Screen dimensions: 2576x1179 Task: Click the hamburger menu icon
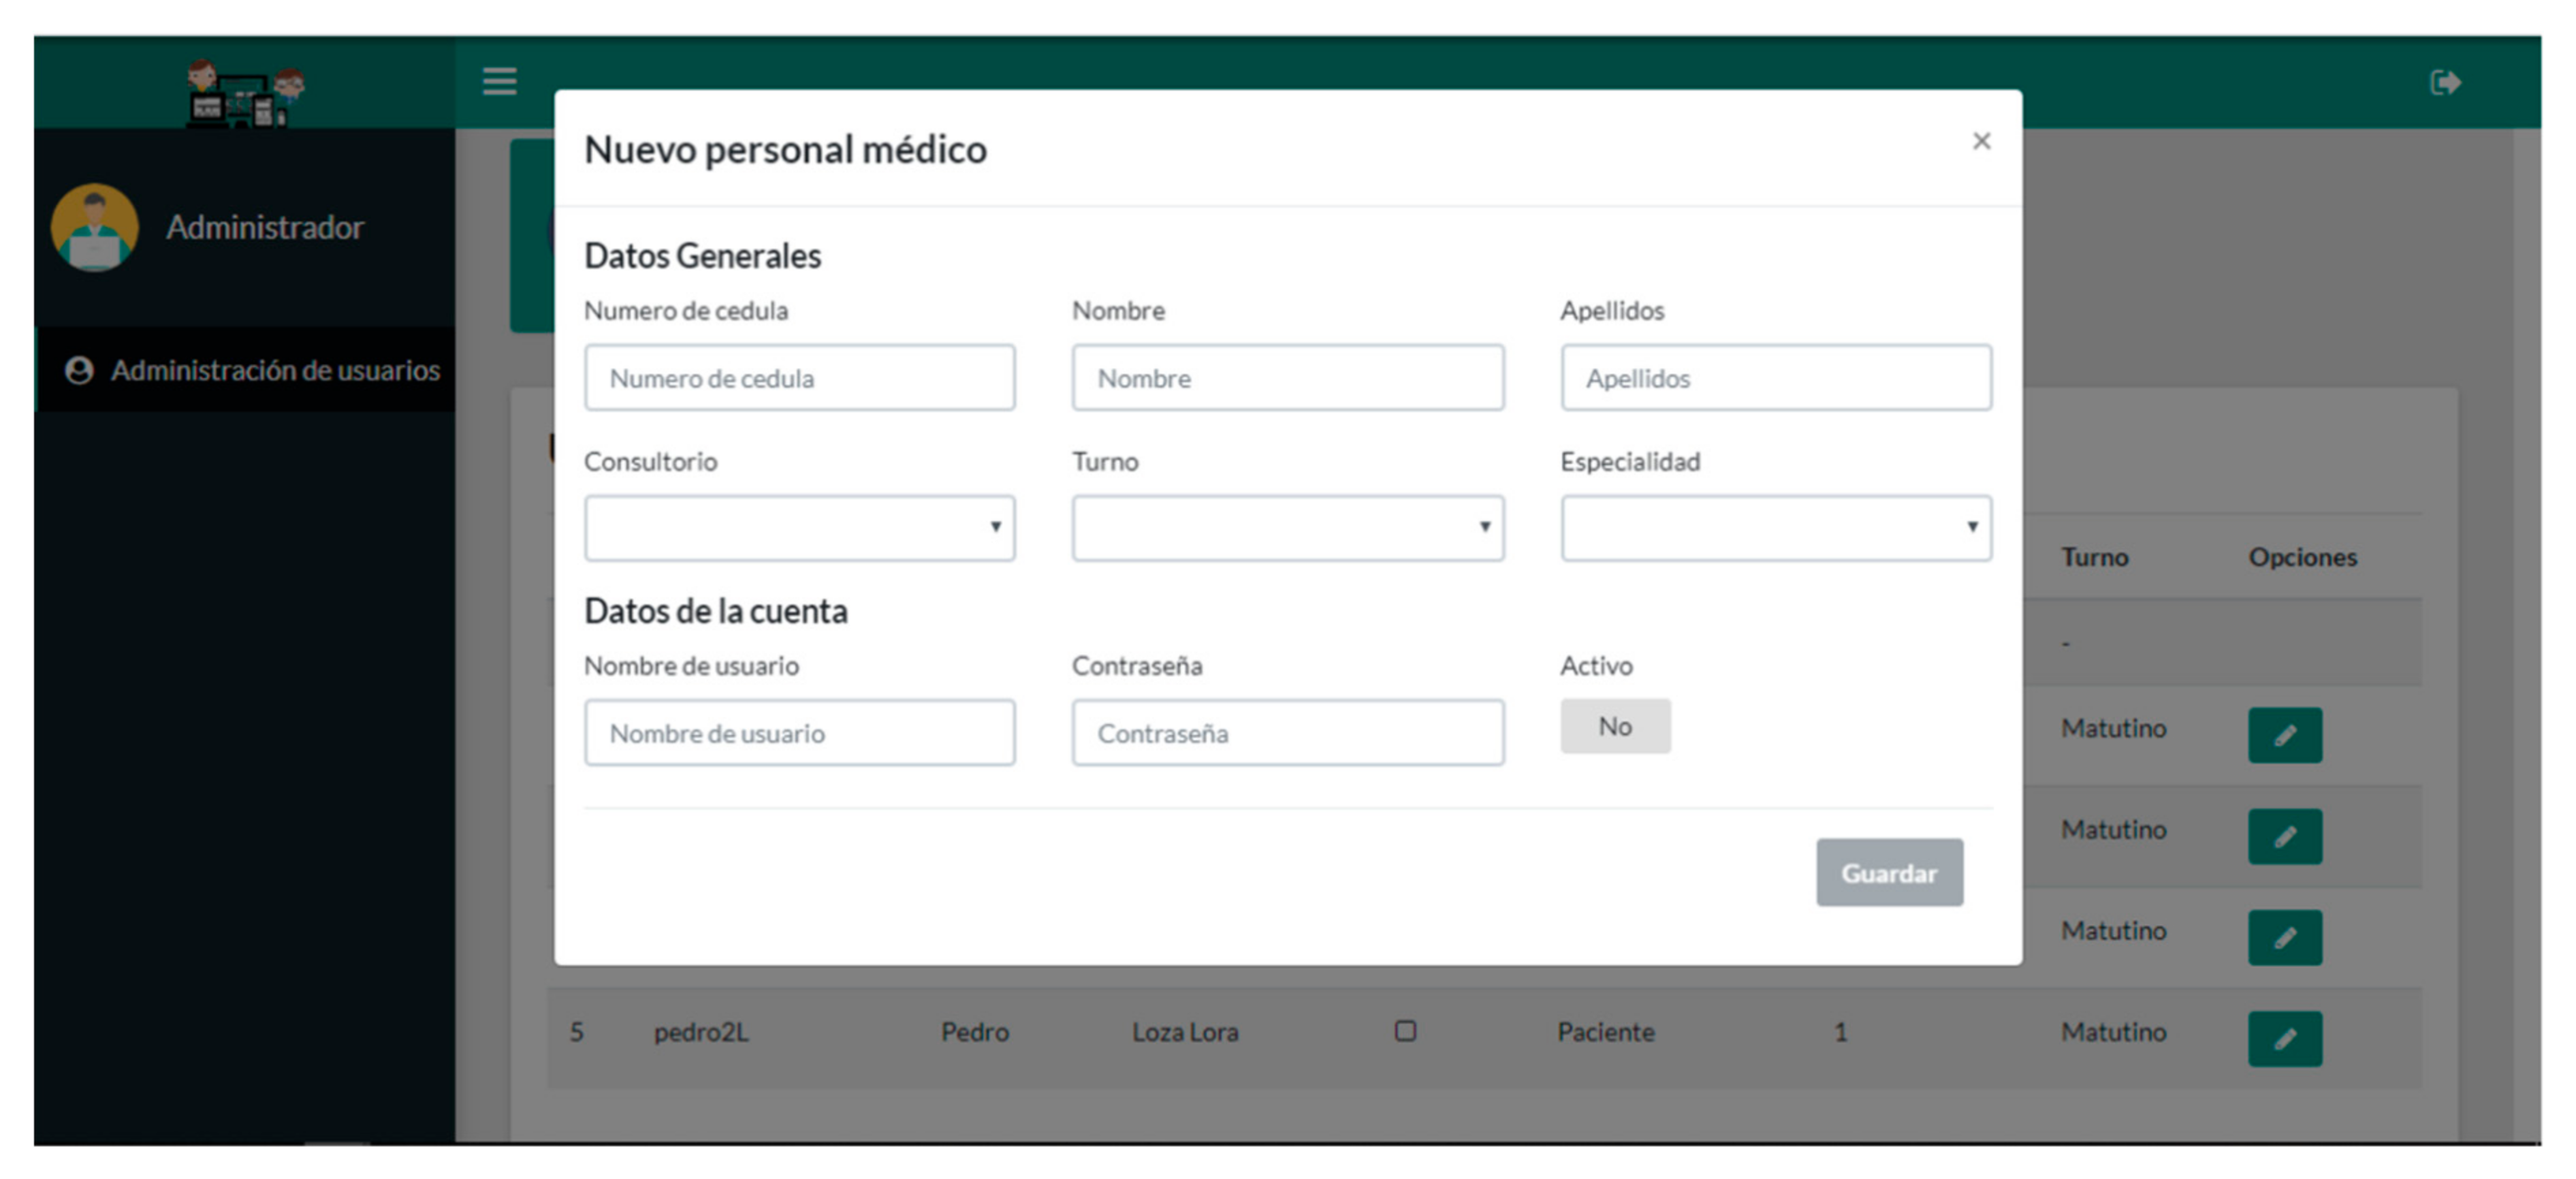499,81
